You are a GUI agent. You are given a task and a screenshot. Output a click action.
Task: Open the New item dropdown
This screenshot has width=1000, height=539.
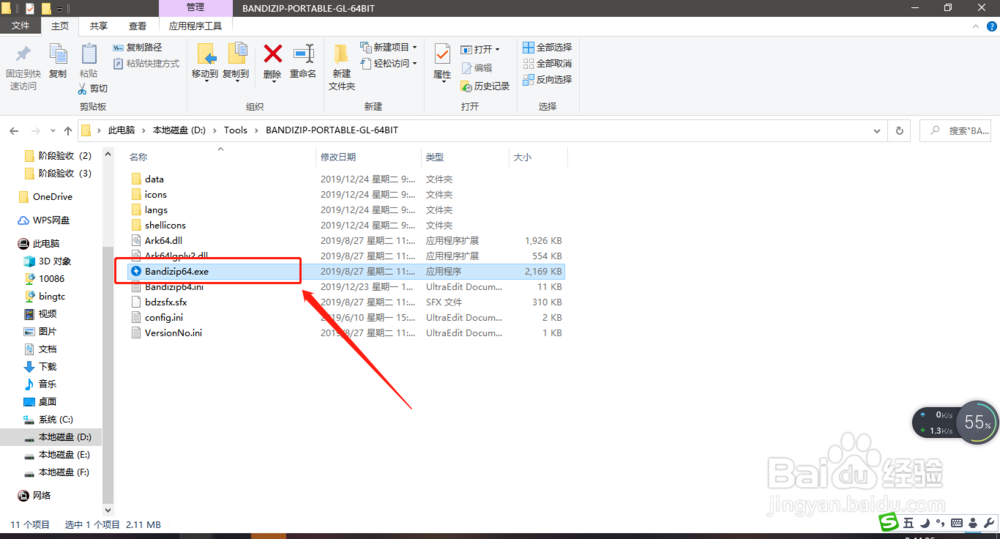point(388,47)
